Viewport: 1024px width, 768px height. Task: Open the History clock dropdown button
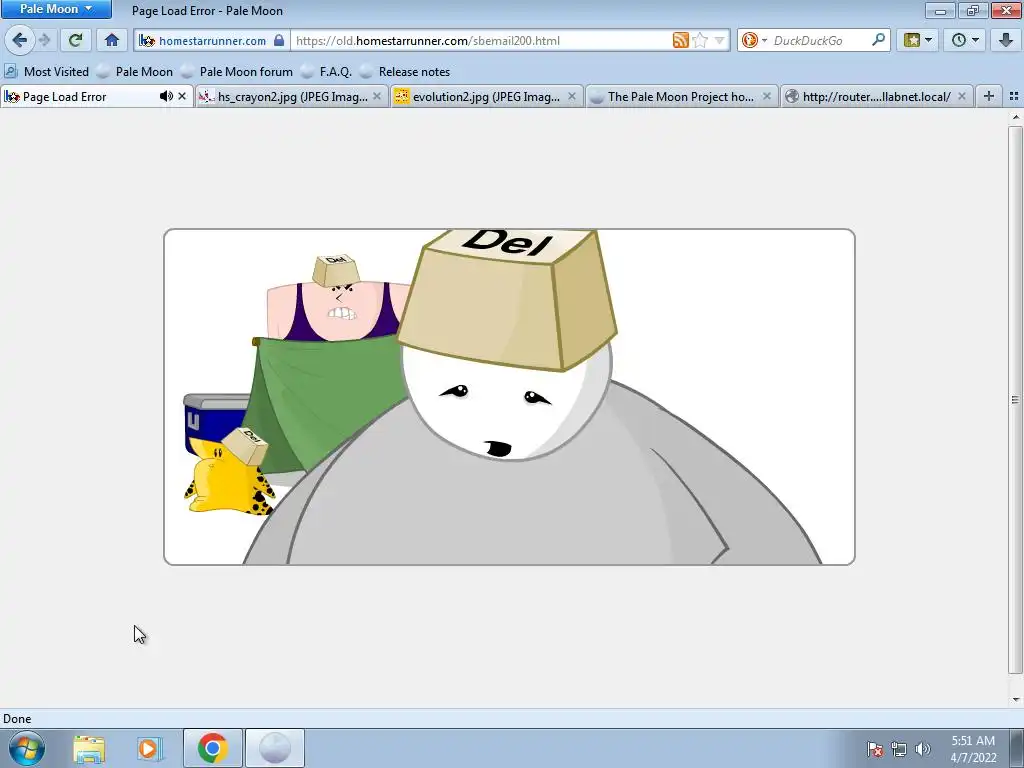(965, 40)
